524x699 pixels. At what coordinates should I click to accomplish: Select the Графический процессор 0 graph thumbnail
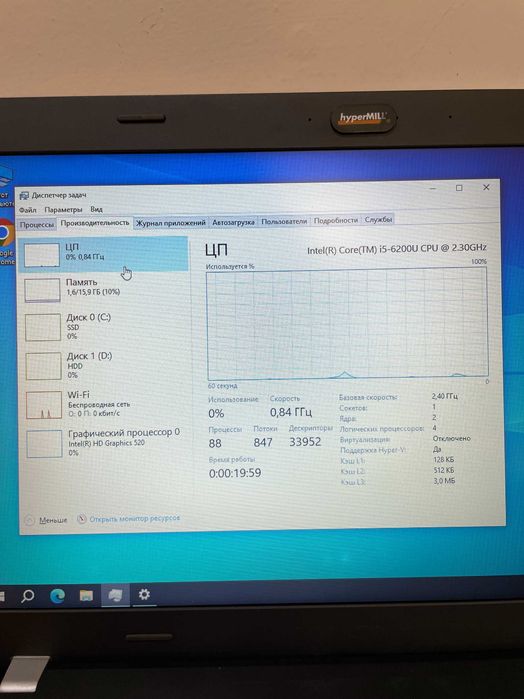coord(44,444)
